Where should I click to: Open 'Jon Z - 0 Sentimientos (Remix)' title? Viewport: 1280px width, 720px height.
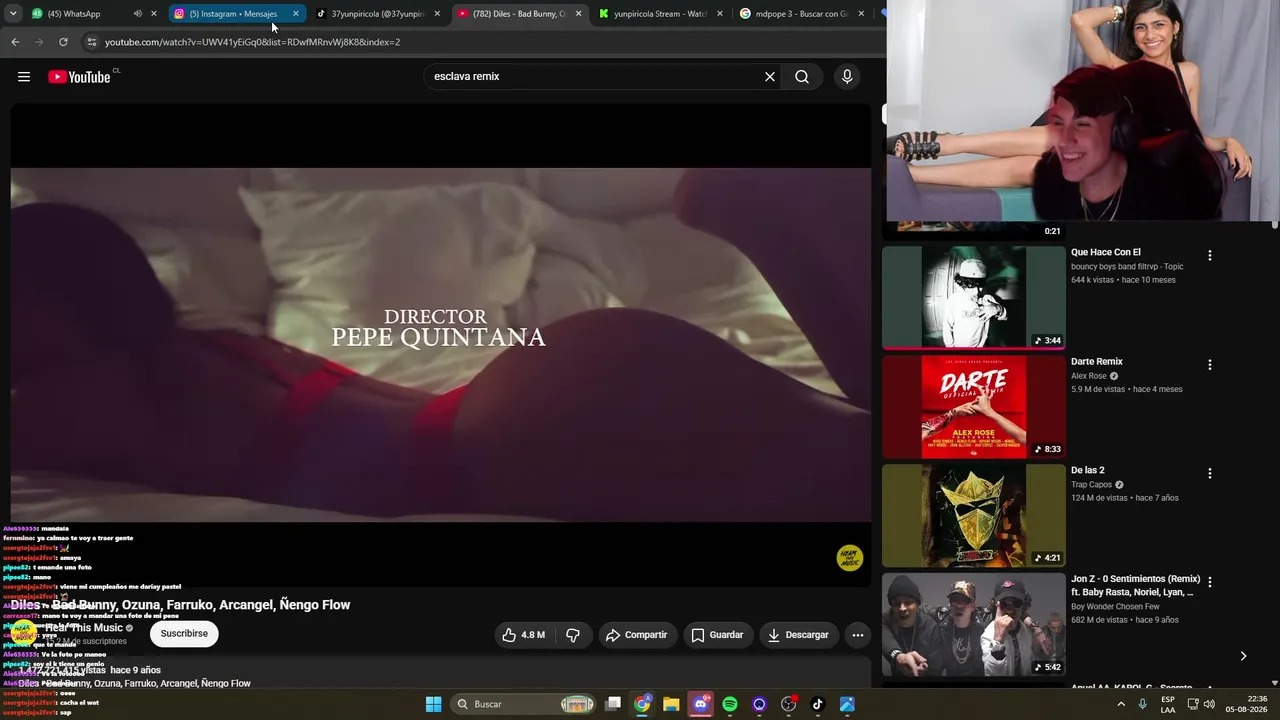1135,585
